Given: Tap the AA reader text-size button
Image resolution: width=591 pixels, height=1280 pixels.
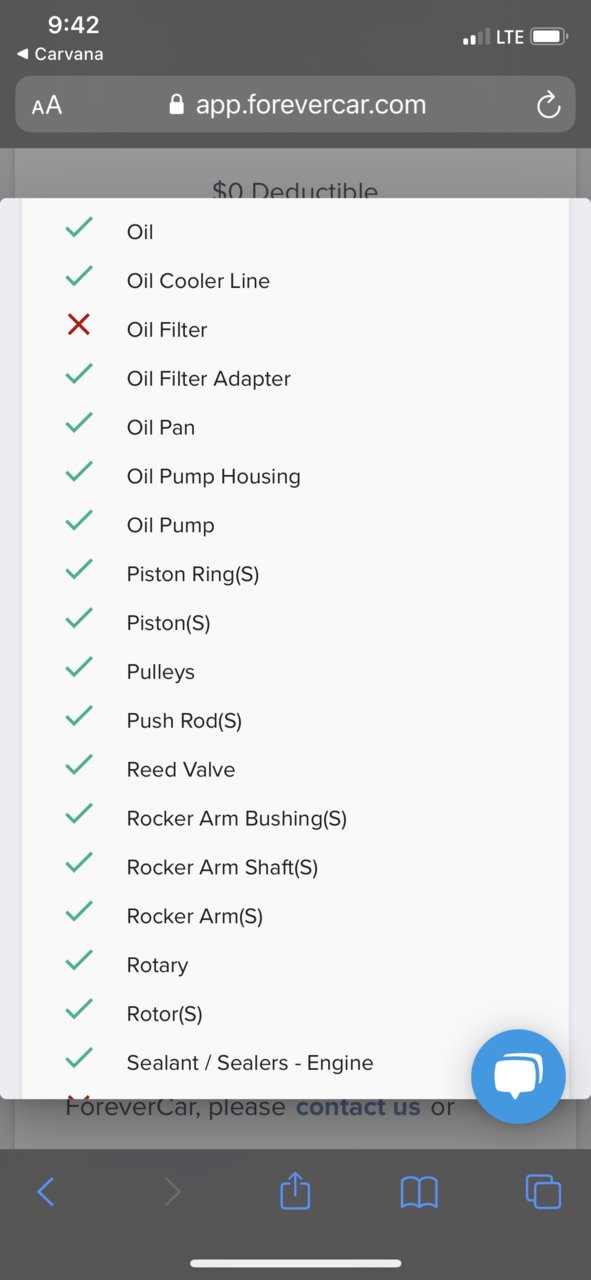Looking at the screenshot, I should click(x=47, y=105).
